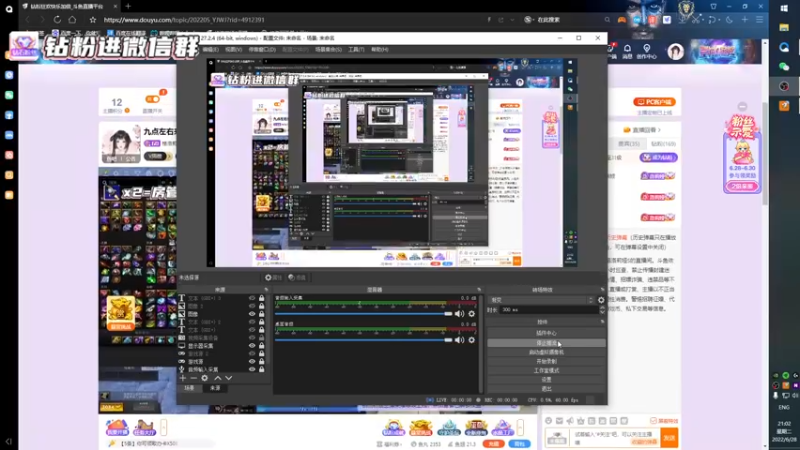Click the 时长 300 ms duration field
Screen dimensions: 800x450
point(548,310)
